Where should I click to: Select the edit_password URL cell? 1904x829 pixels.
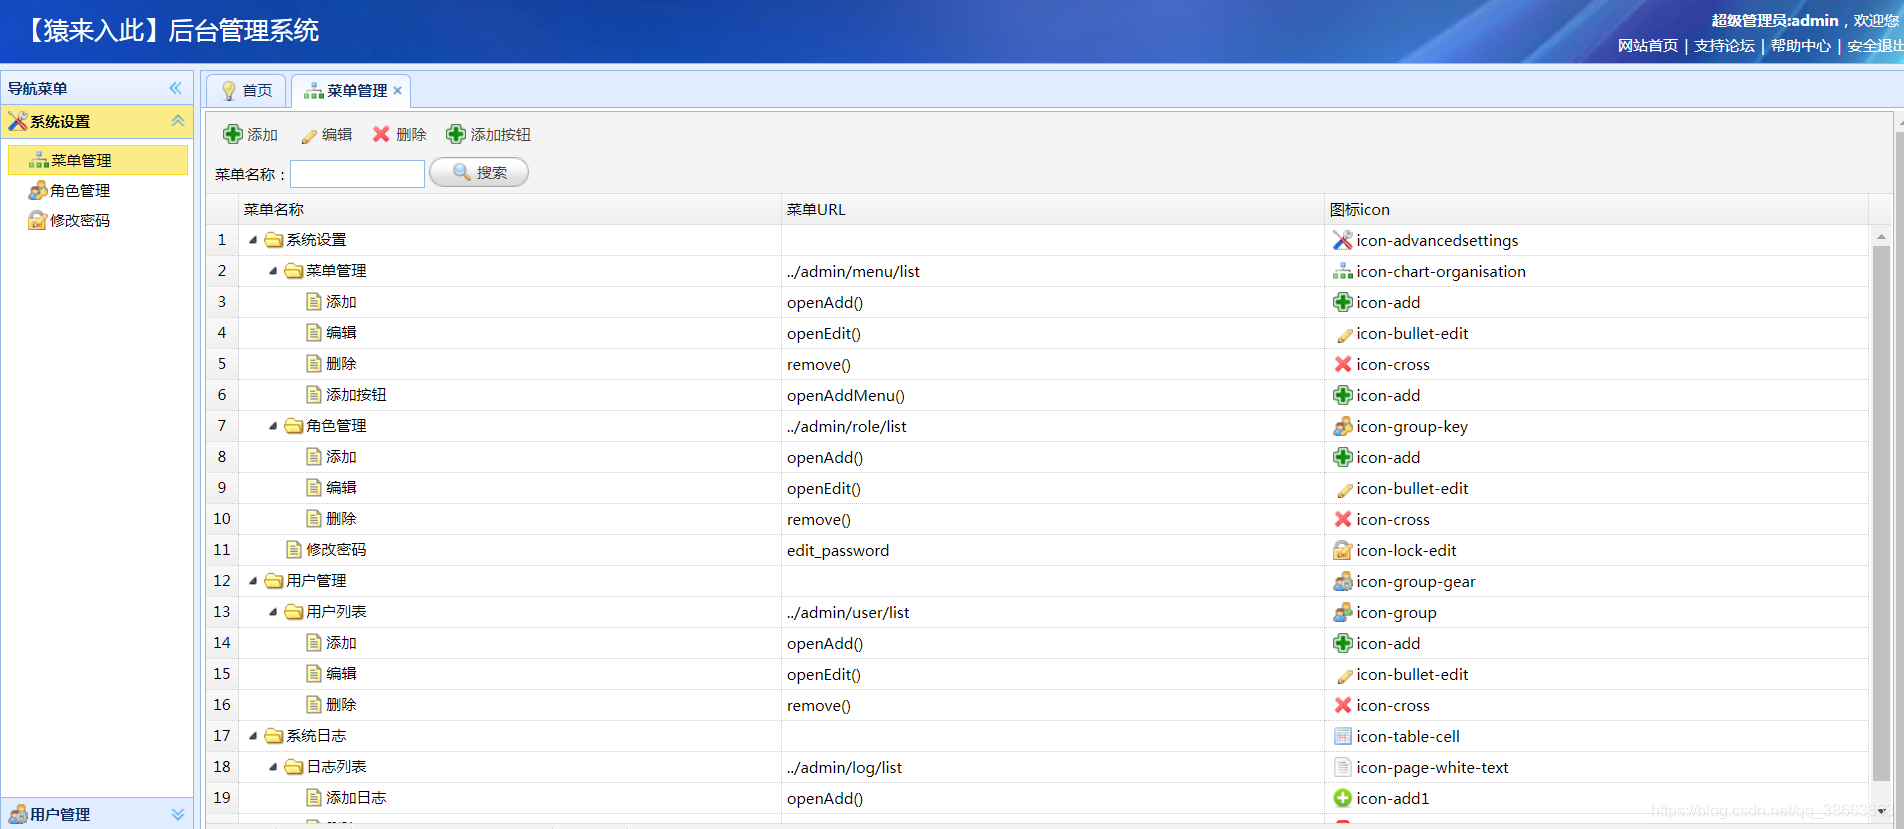point(1053,550)
